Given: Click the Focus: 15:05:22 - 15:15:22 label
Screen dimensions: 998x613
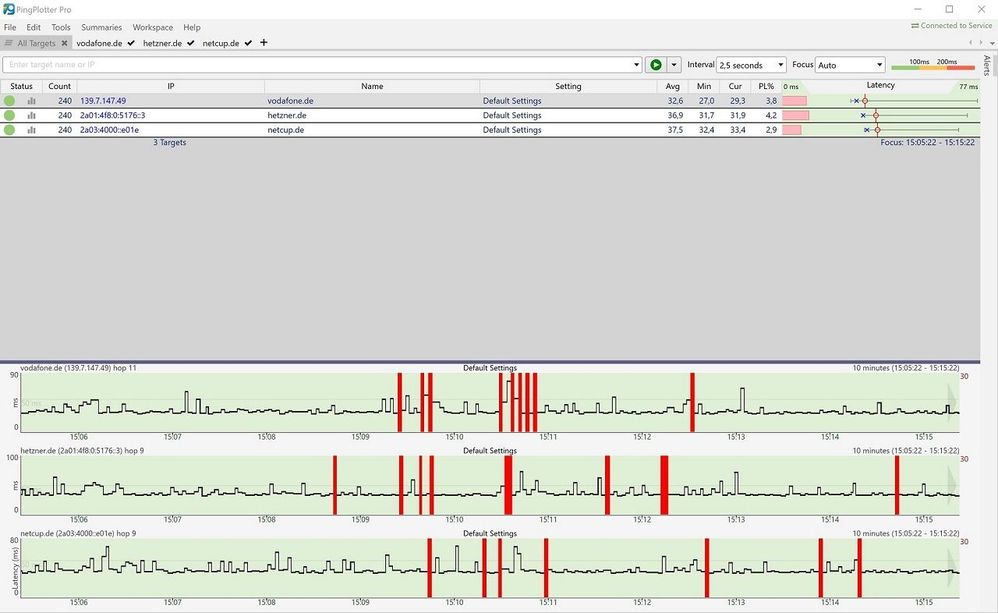Looking at the screenshot, I should (x=927, y=143).
